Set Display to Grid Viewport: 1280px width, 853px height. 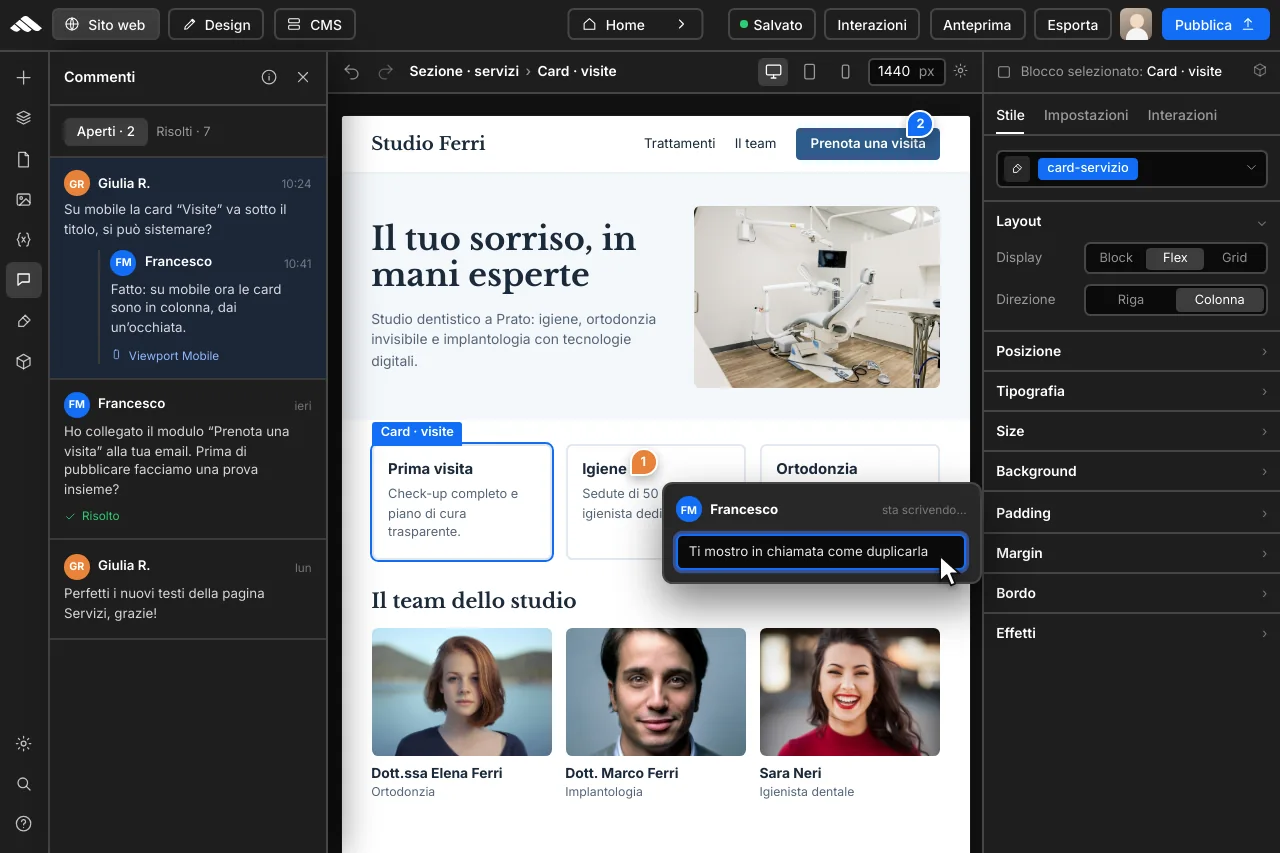point(1235,258)
